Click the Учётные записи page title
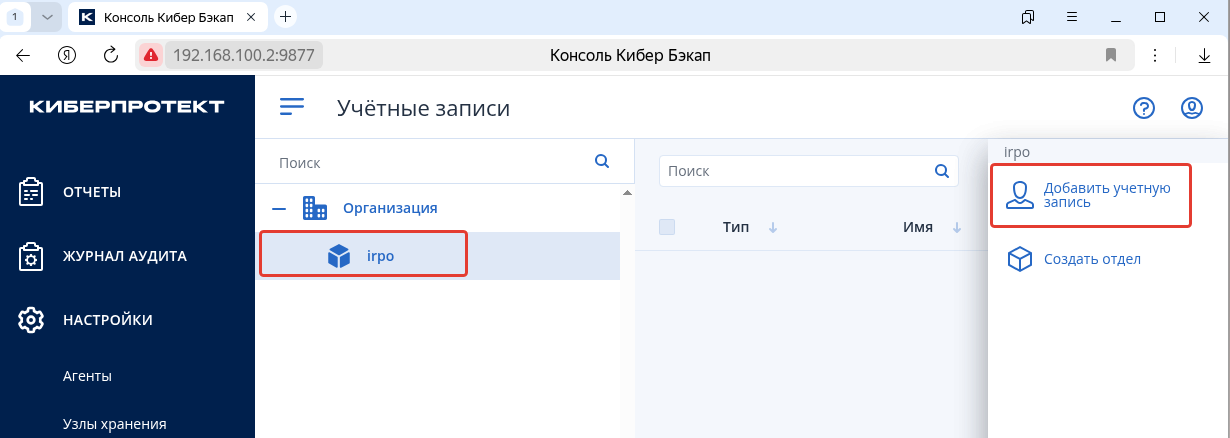This screenshot has width=1230, height=438. click(x=423, y=108)
